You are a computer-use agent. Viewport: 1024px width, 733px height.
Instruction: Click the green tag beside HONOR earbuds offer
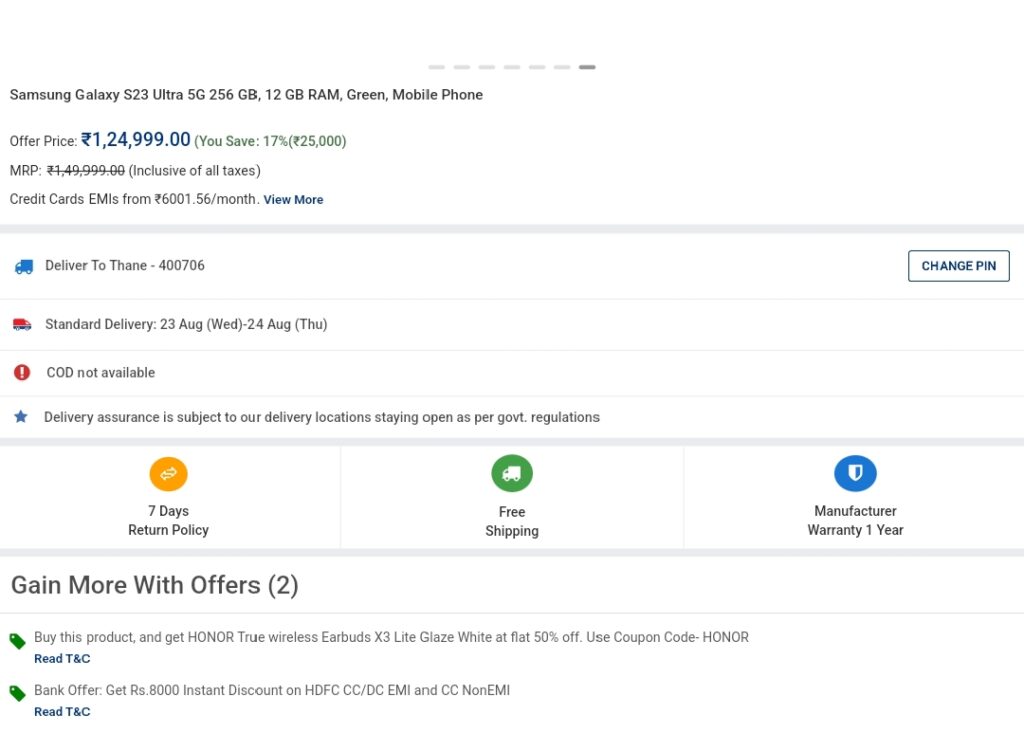18,641
